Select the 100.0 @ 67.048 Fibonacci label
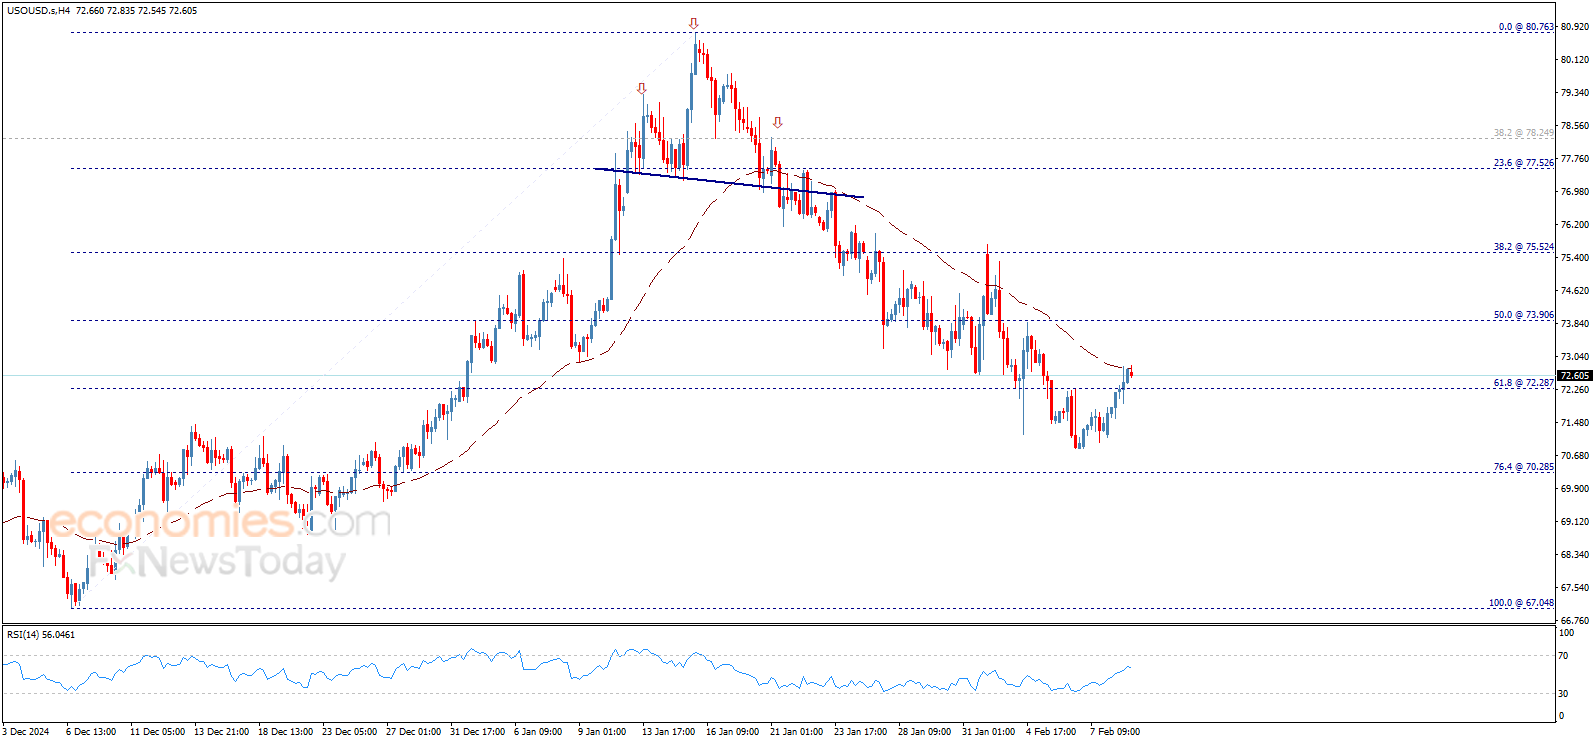 coord(1521,603)
